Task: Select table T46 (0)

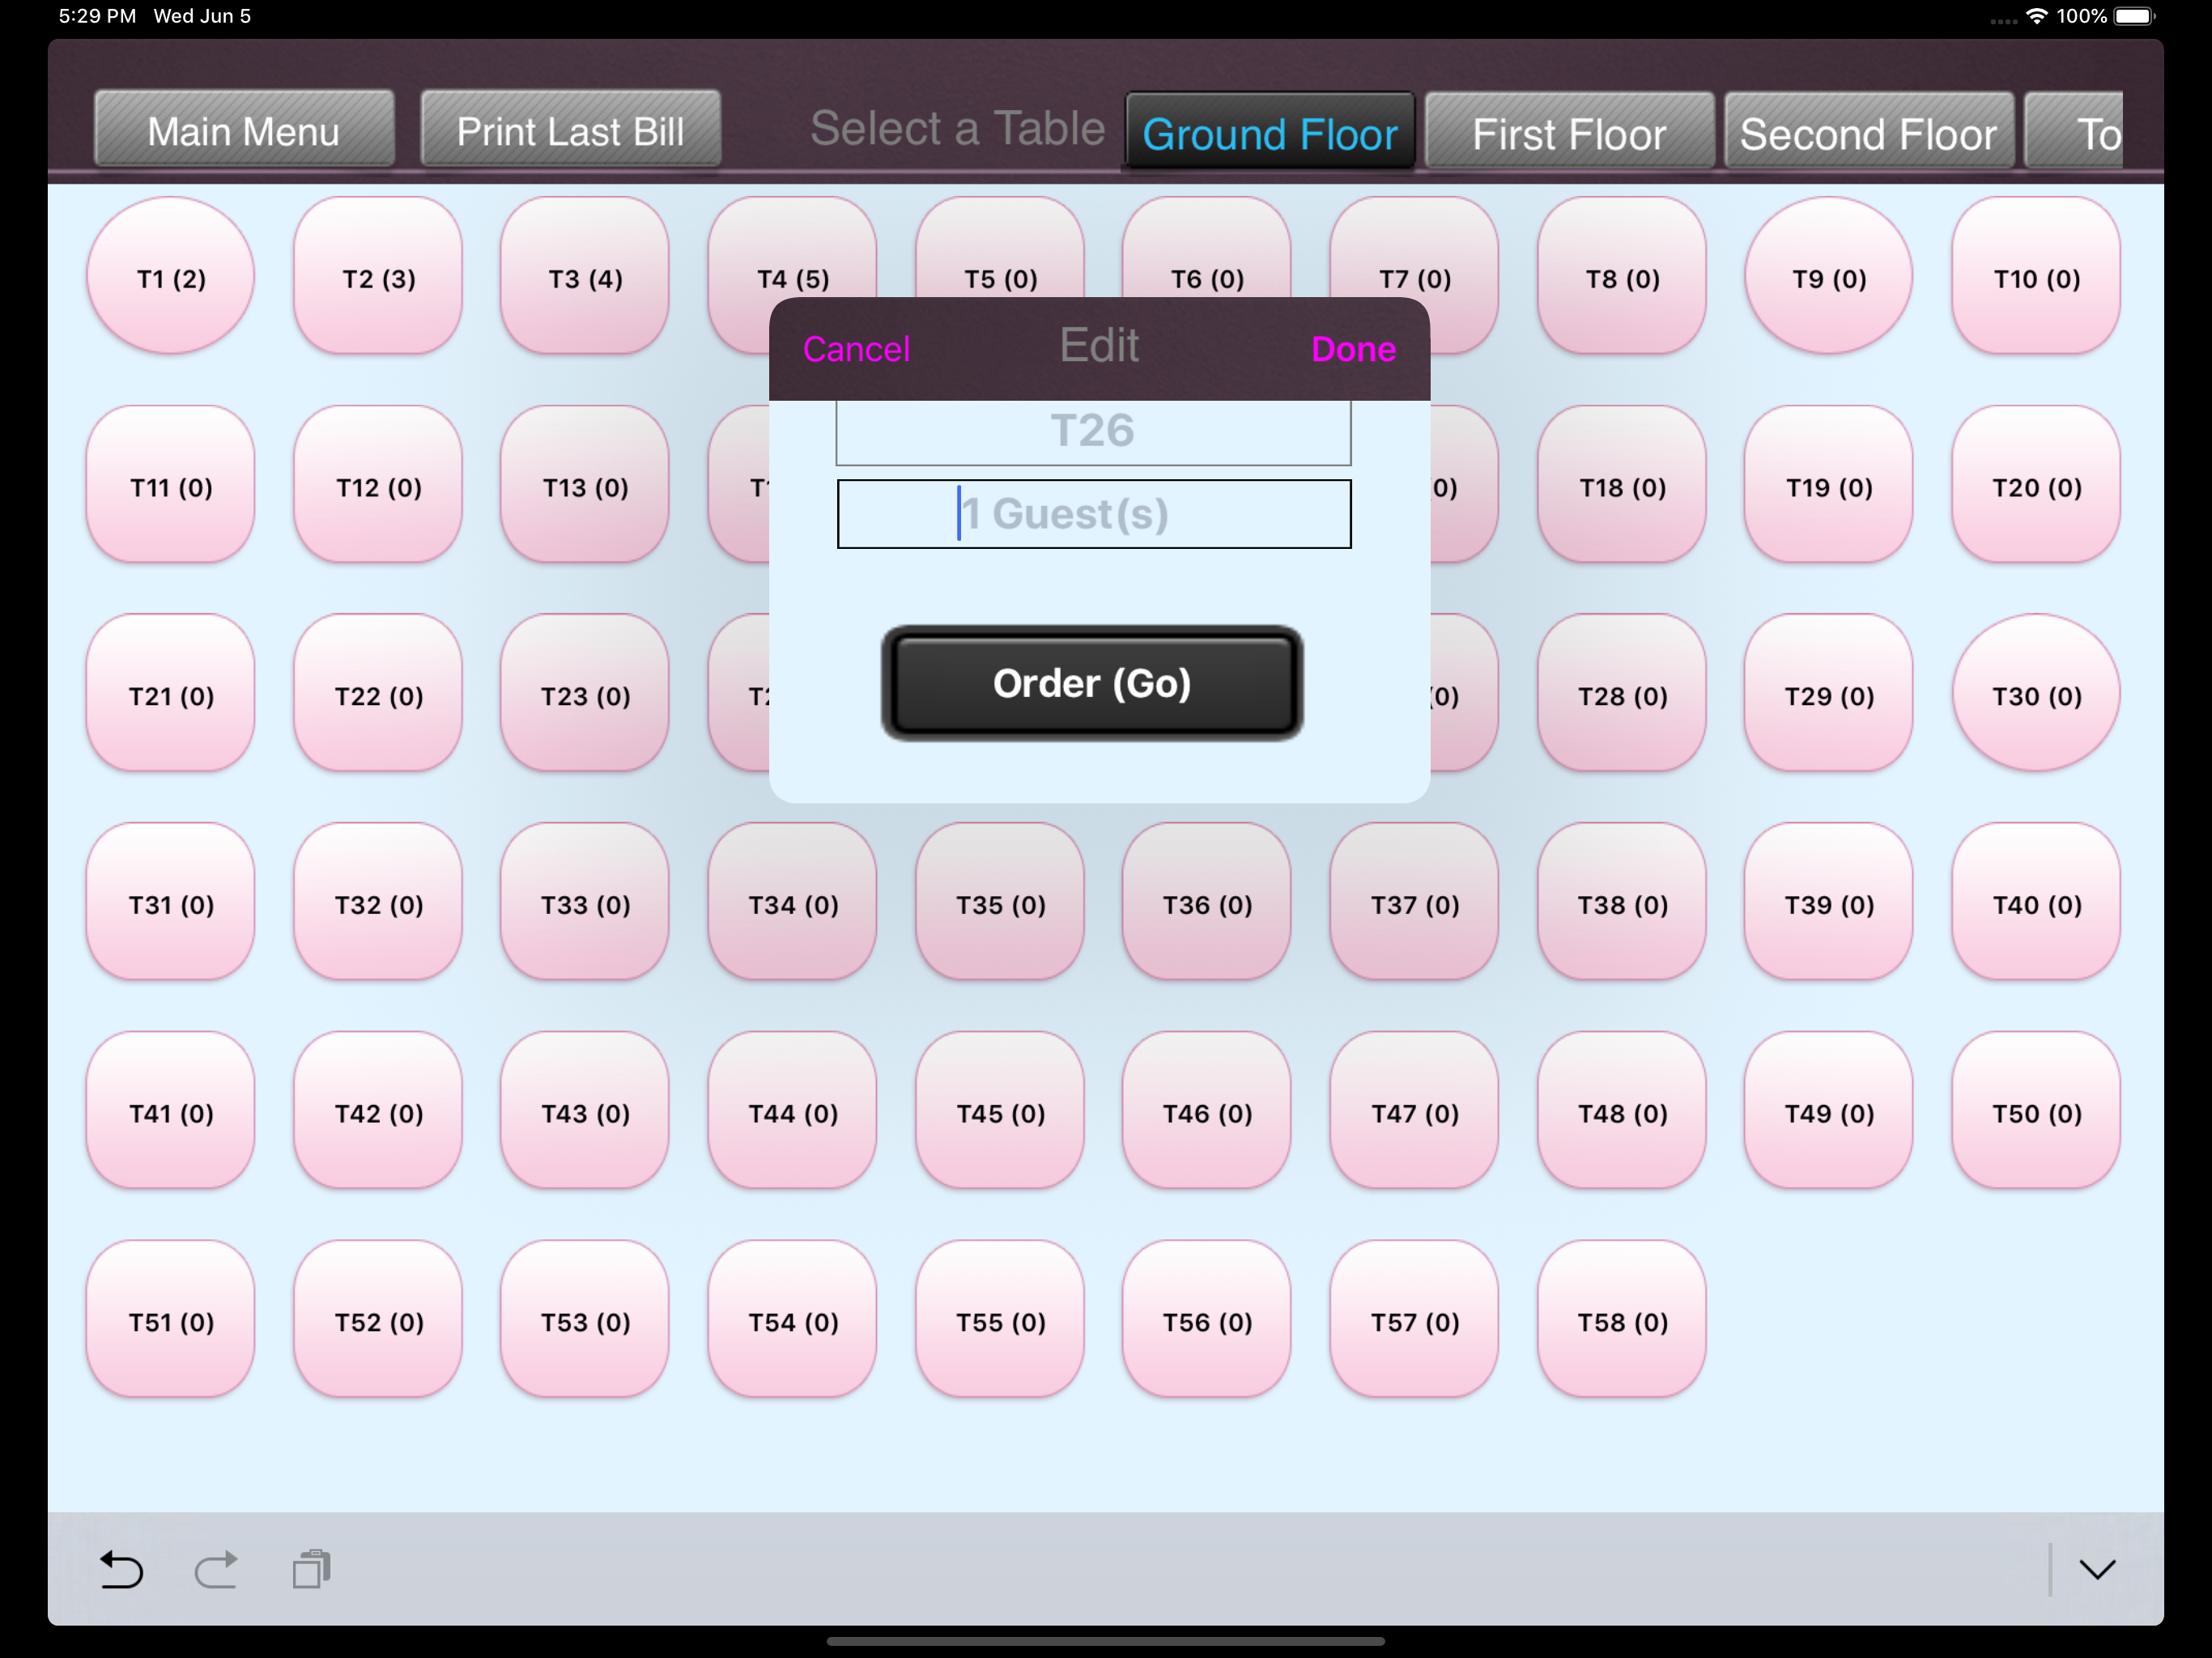Action: [x=1207, y=1110]
